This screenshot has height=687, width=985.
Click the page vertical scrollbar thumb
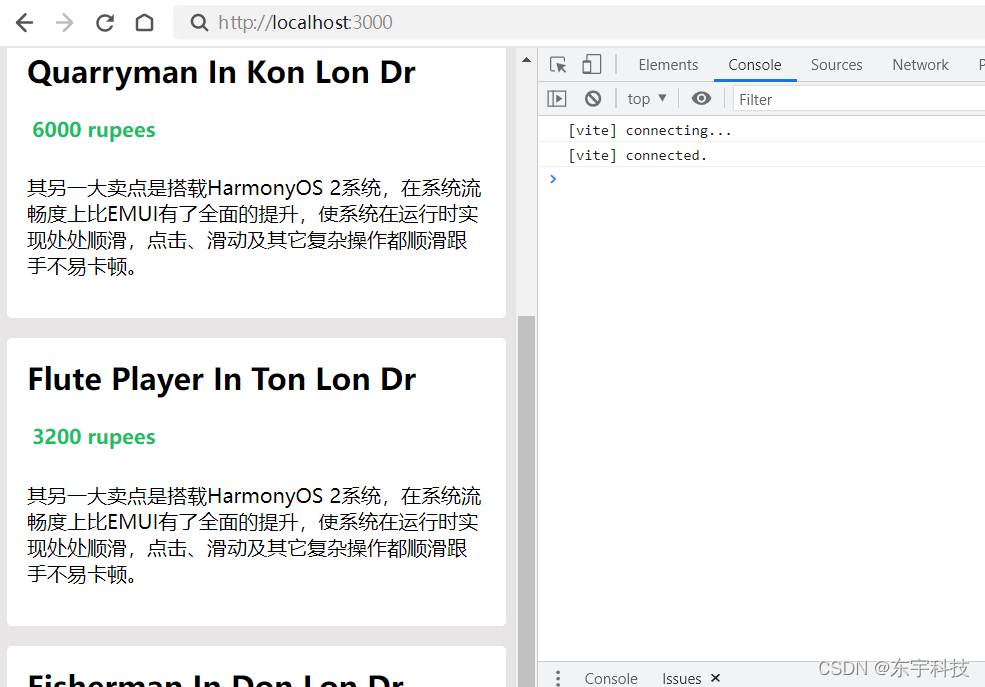tap(526, 501)
